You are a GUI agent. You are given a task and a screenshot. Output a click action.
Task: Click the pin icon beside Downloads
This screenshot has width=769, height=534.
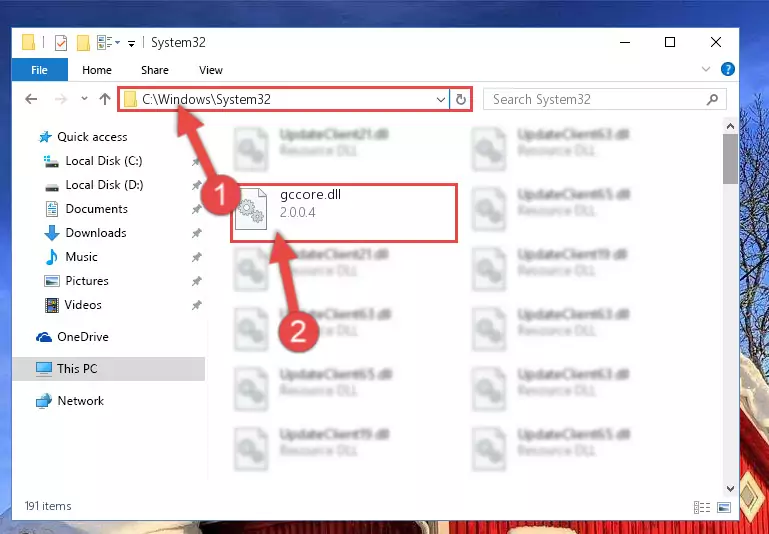(x=197, y=233)
